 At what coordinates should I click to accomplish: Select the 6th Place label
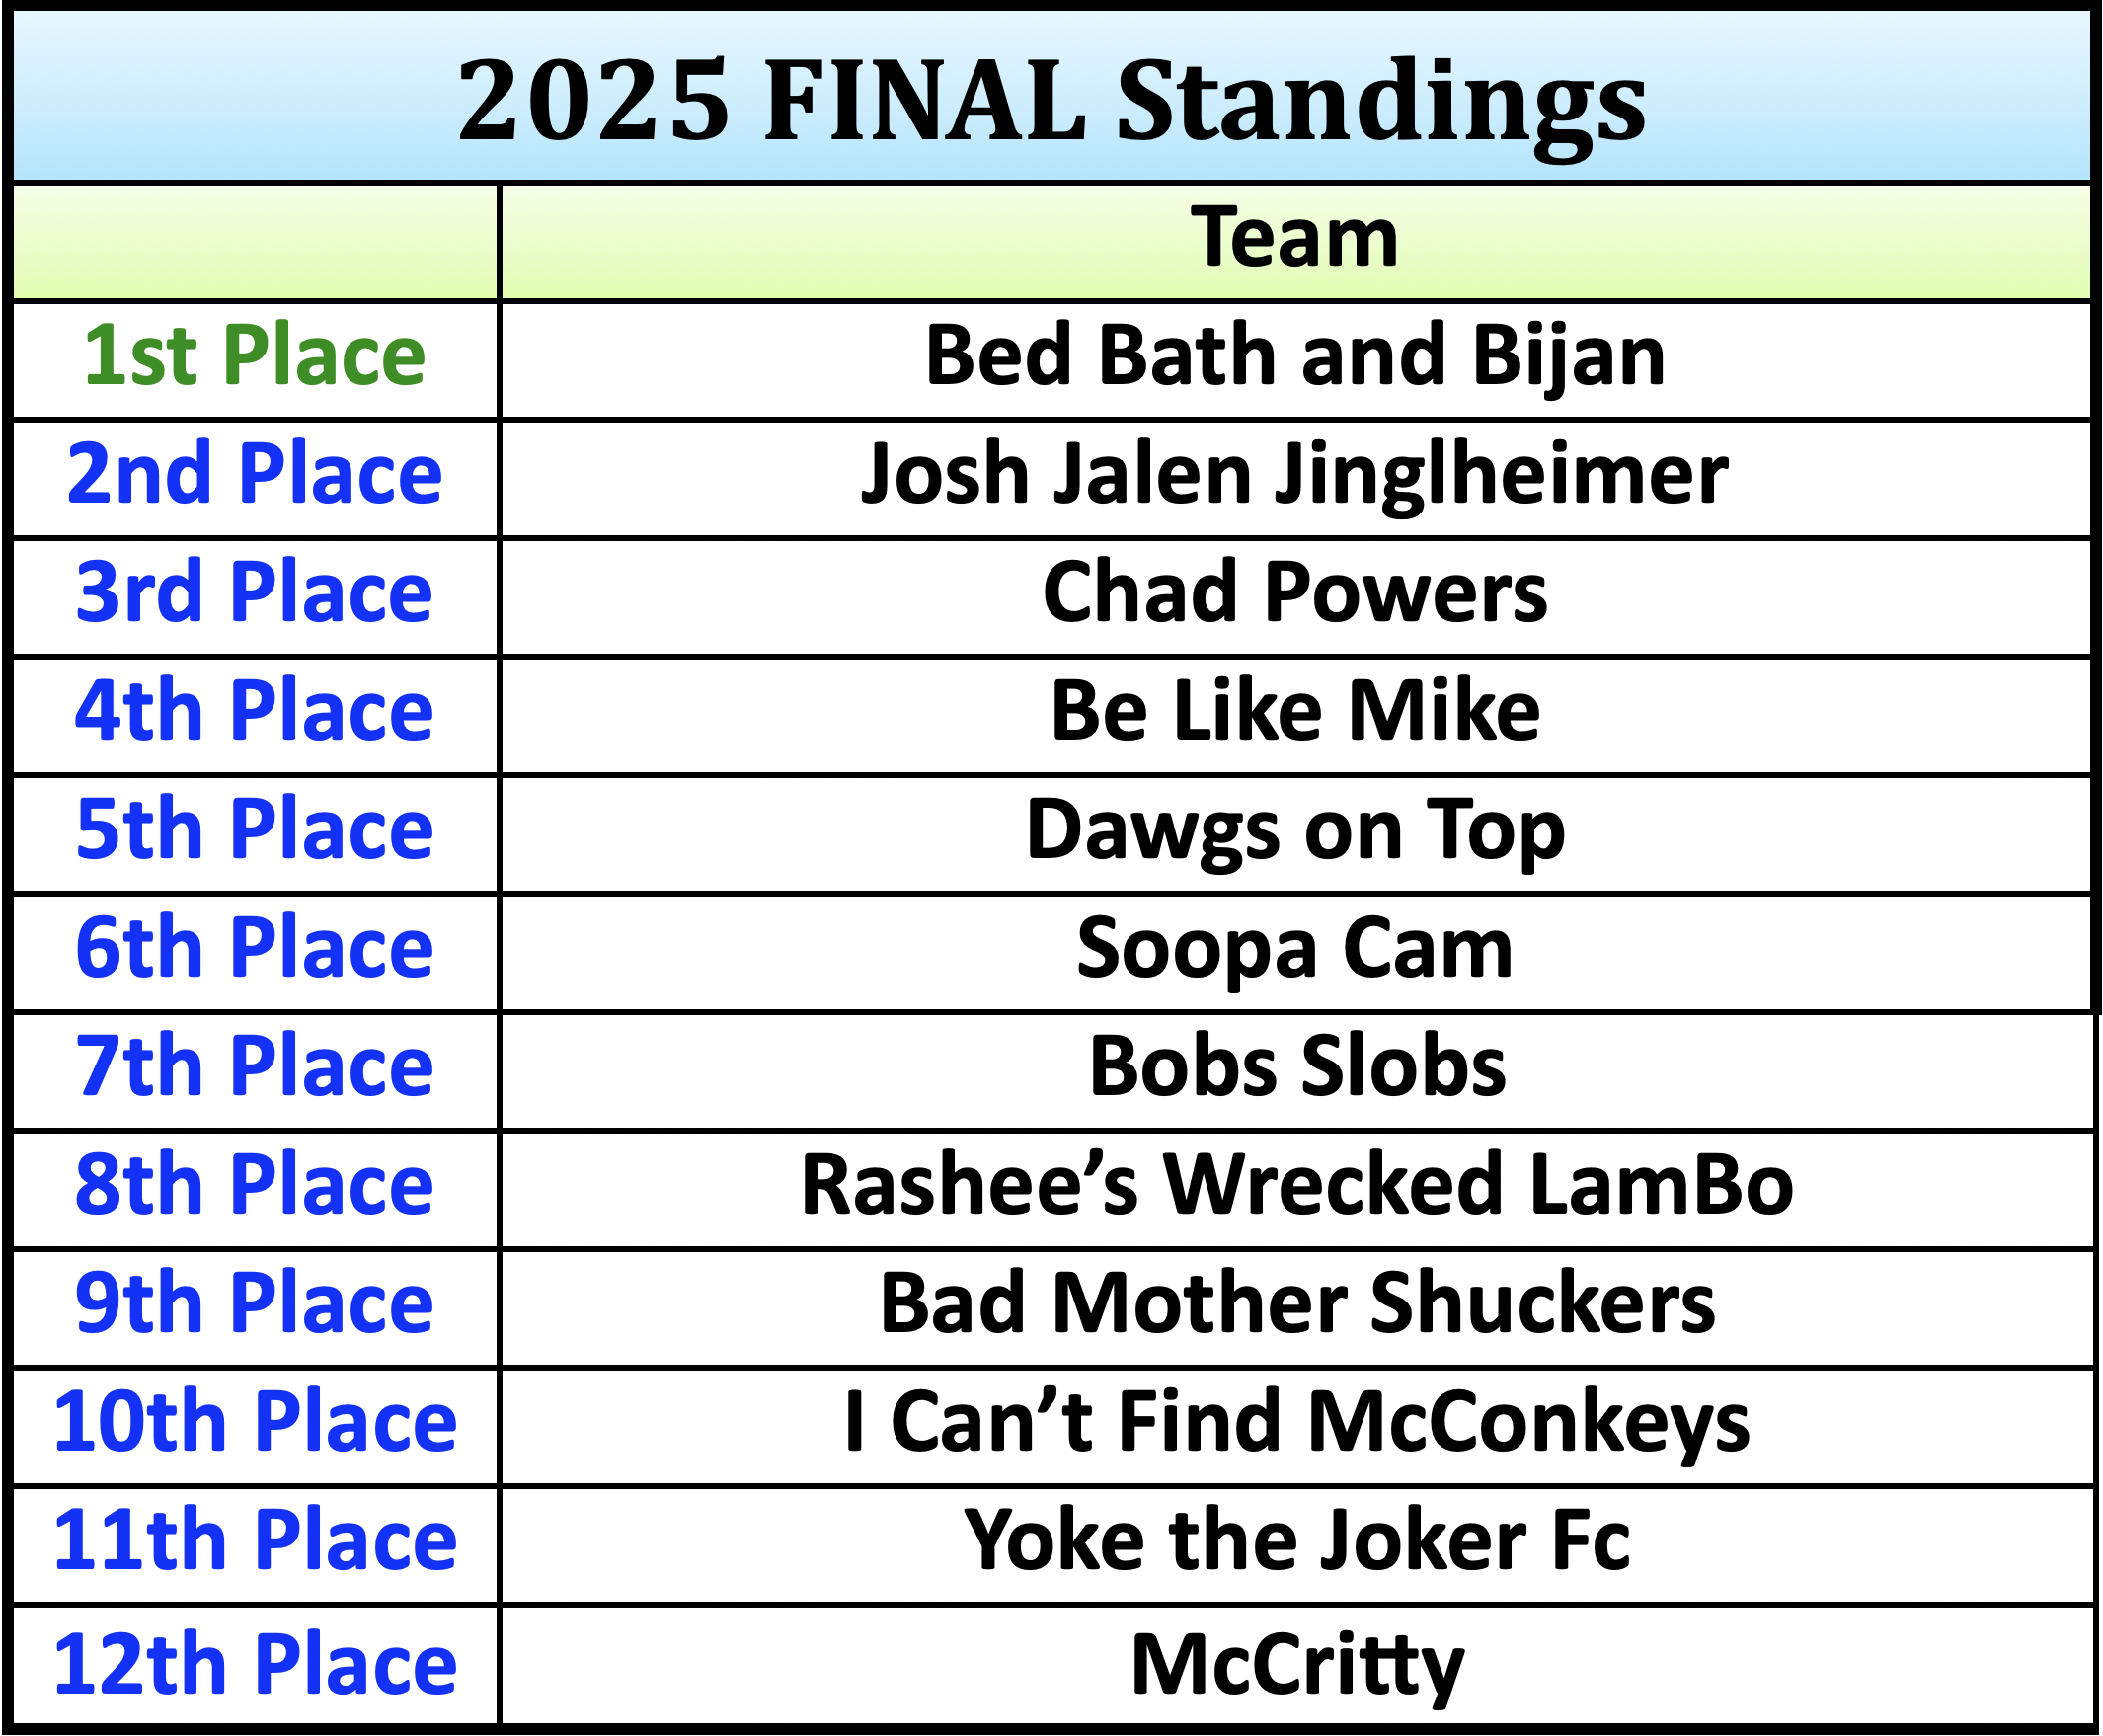pyautogui.click(x=255, y=947)
